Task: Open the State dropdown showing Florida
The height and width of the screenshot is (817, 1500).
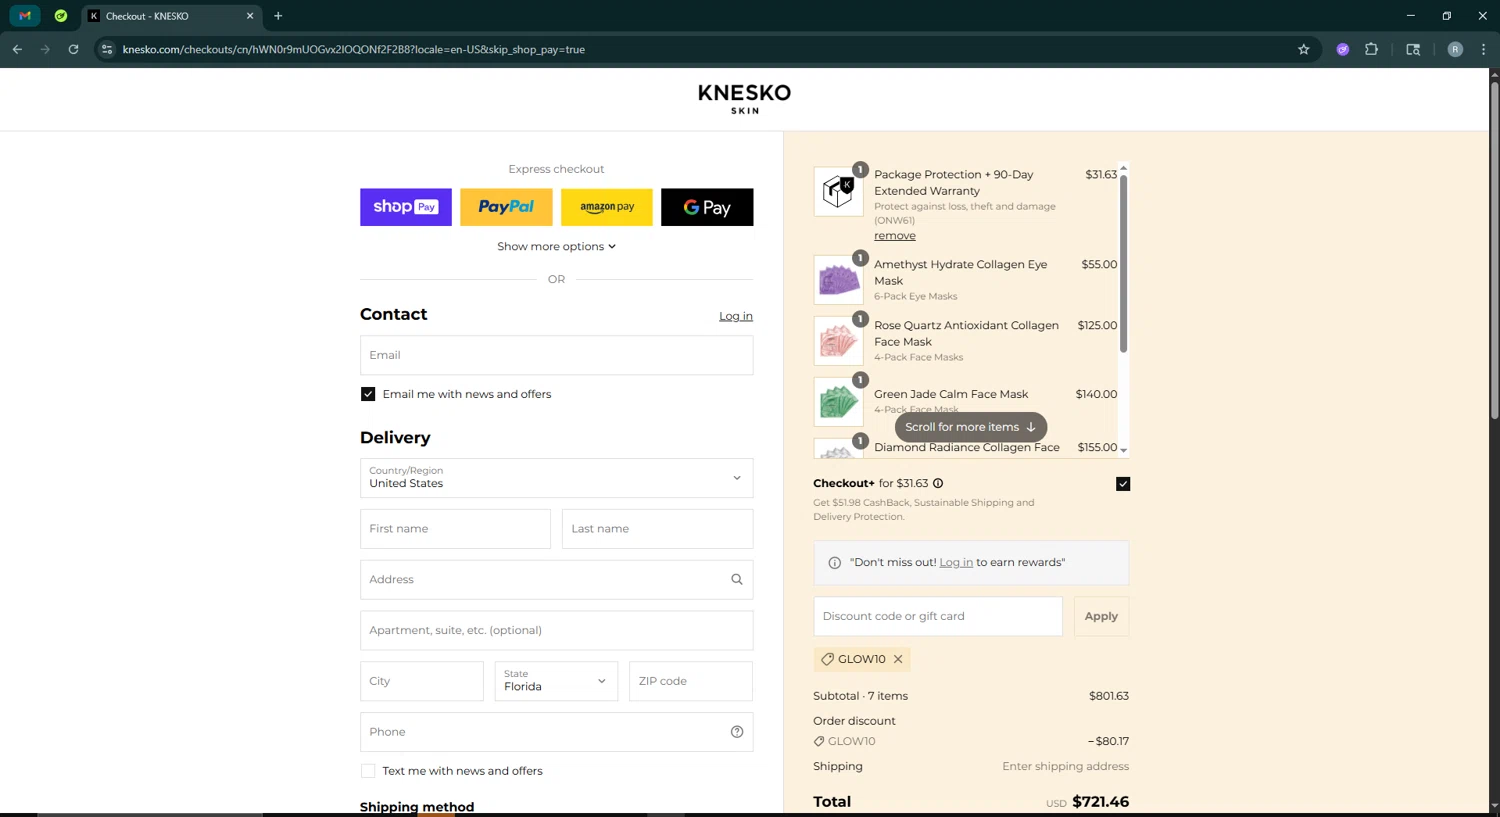Action: tap(556, 681)
